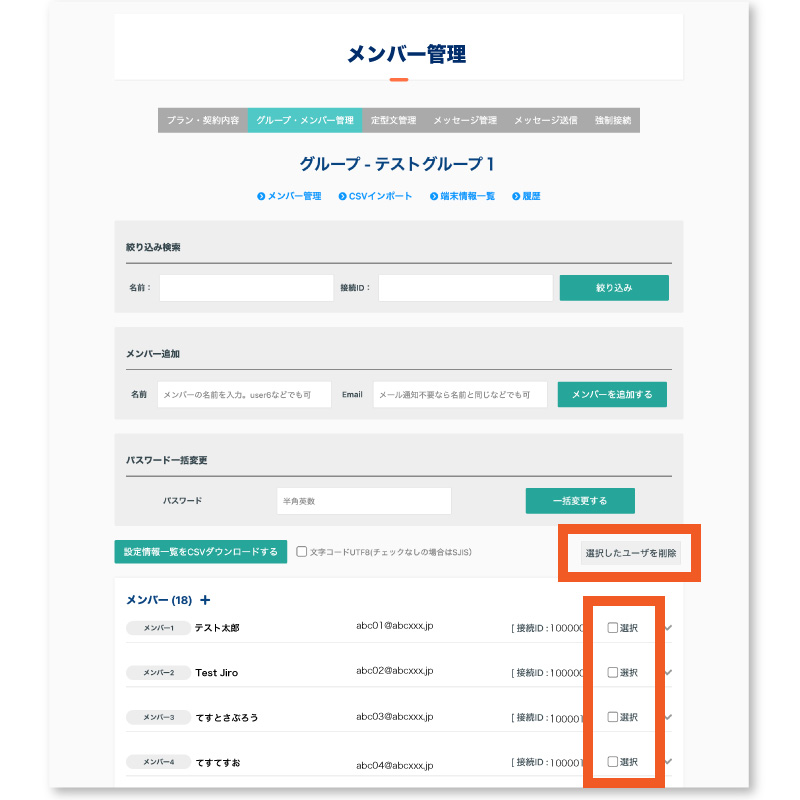
Task: Click the plus icon beside メンバー (18)
Action: (205, 601)
